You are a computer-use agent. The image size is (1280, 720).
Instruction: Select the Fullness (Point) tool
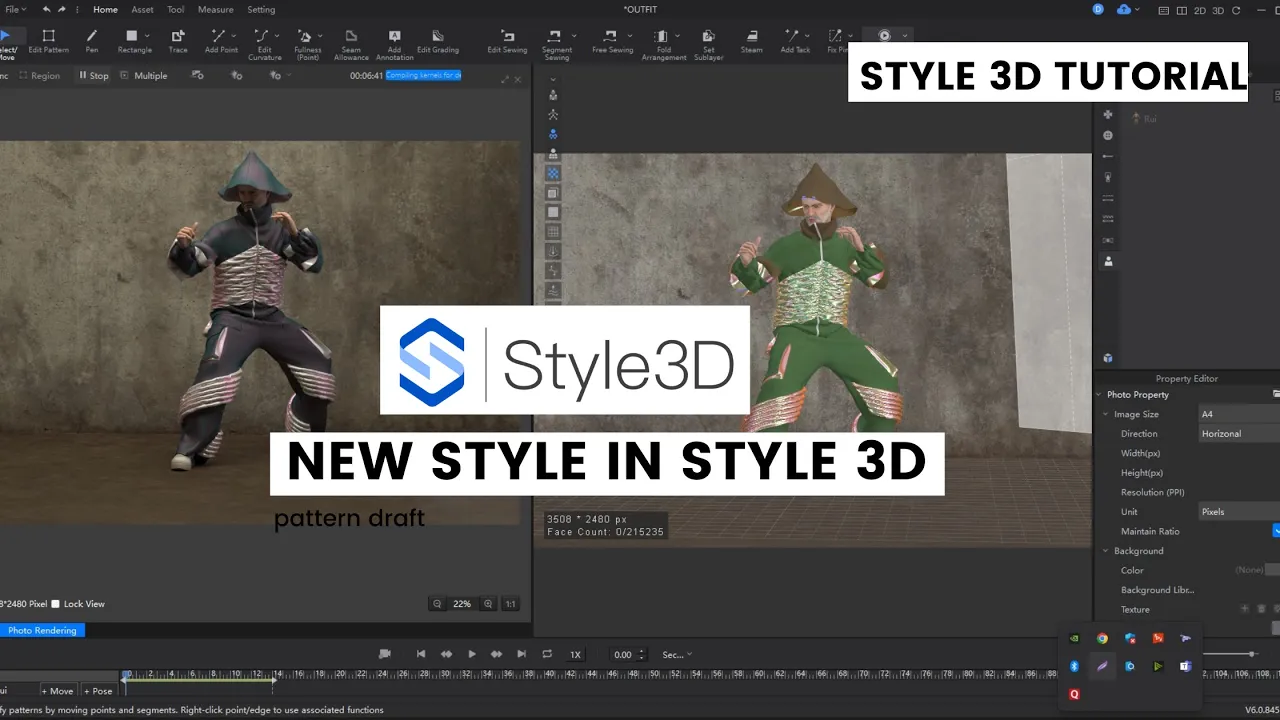coord(307,45)
